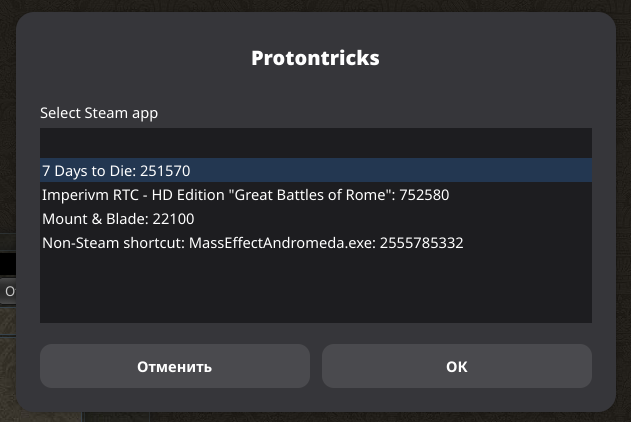
Task: Click the "Select Steam app" label
Action: click(x=99, y=113)
